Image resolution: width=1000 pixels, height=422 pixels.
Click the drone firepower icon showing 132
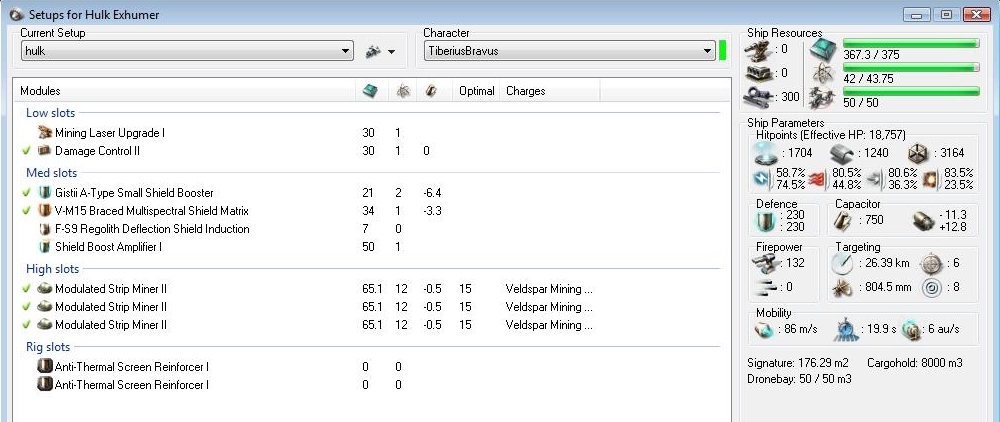765,263
